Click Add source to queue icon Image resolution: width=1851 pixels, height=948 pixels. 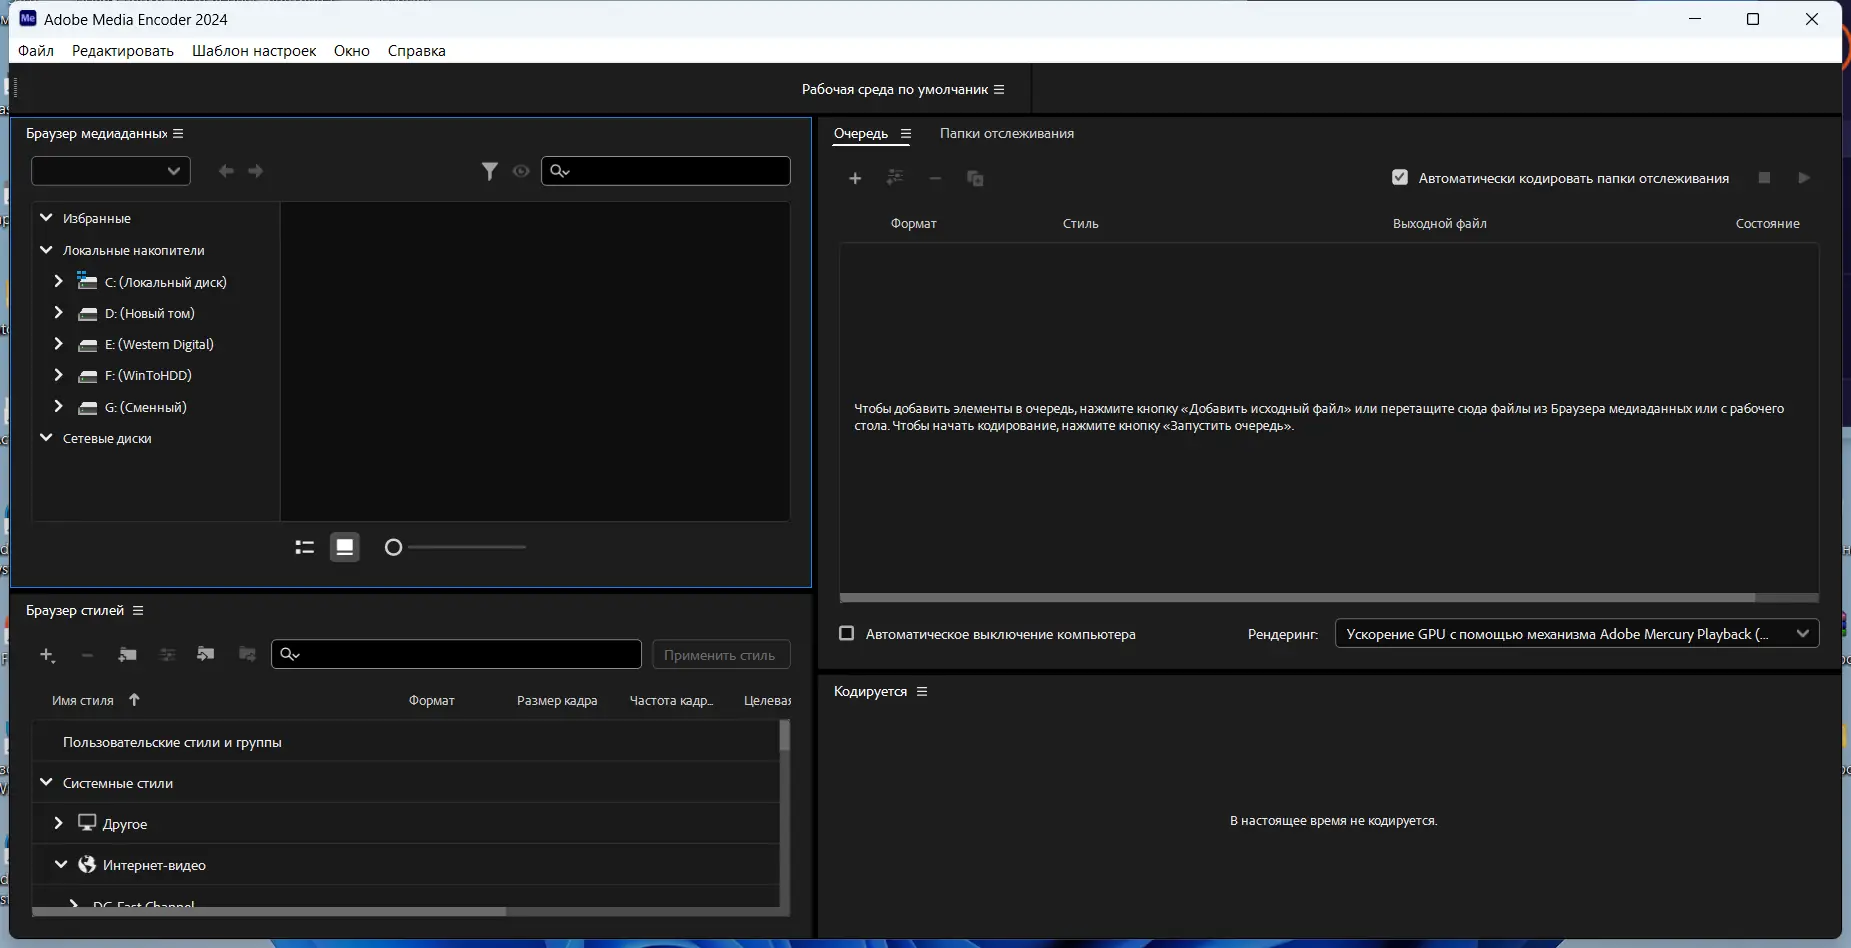(855, 178)
